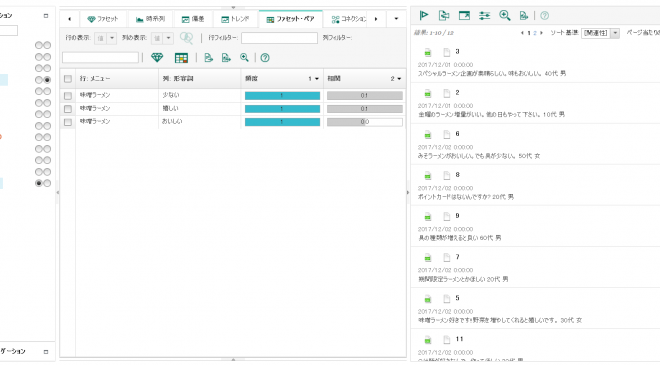Open the 行の表示 dropdown arrow
The image size is (660, 365).
[112, 38]
